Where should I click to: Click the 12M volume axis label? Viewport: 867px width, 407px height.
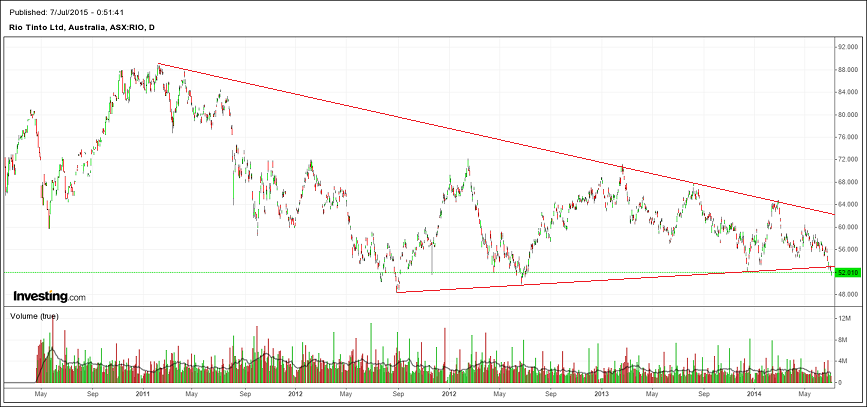[846, 317]
